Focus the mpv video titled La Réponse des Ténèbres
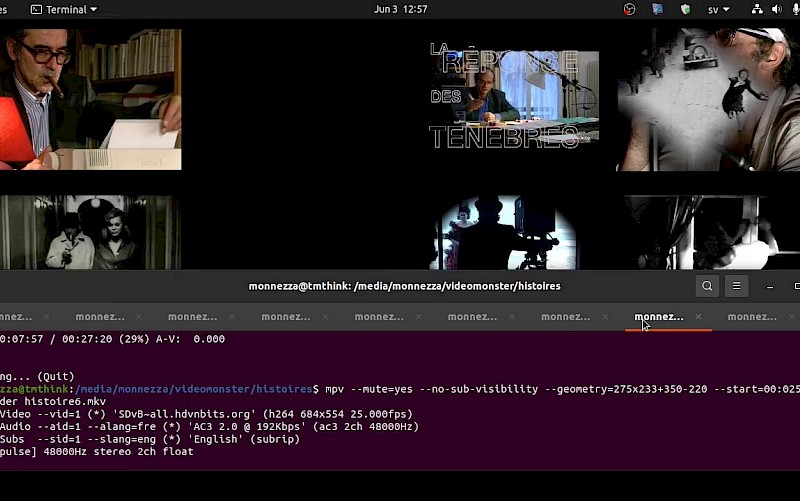Viewport: 800px width, 501px height. click(x=514, y=96)
